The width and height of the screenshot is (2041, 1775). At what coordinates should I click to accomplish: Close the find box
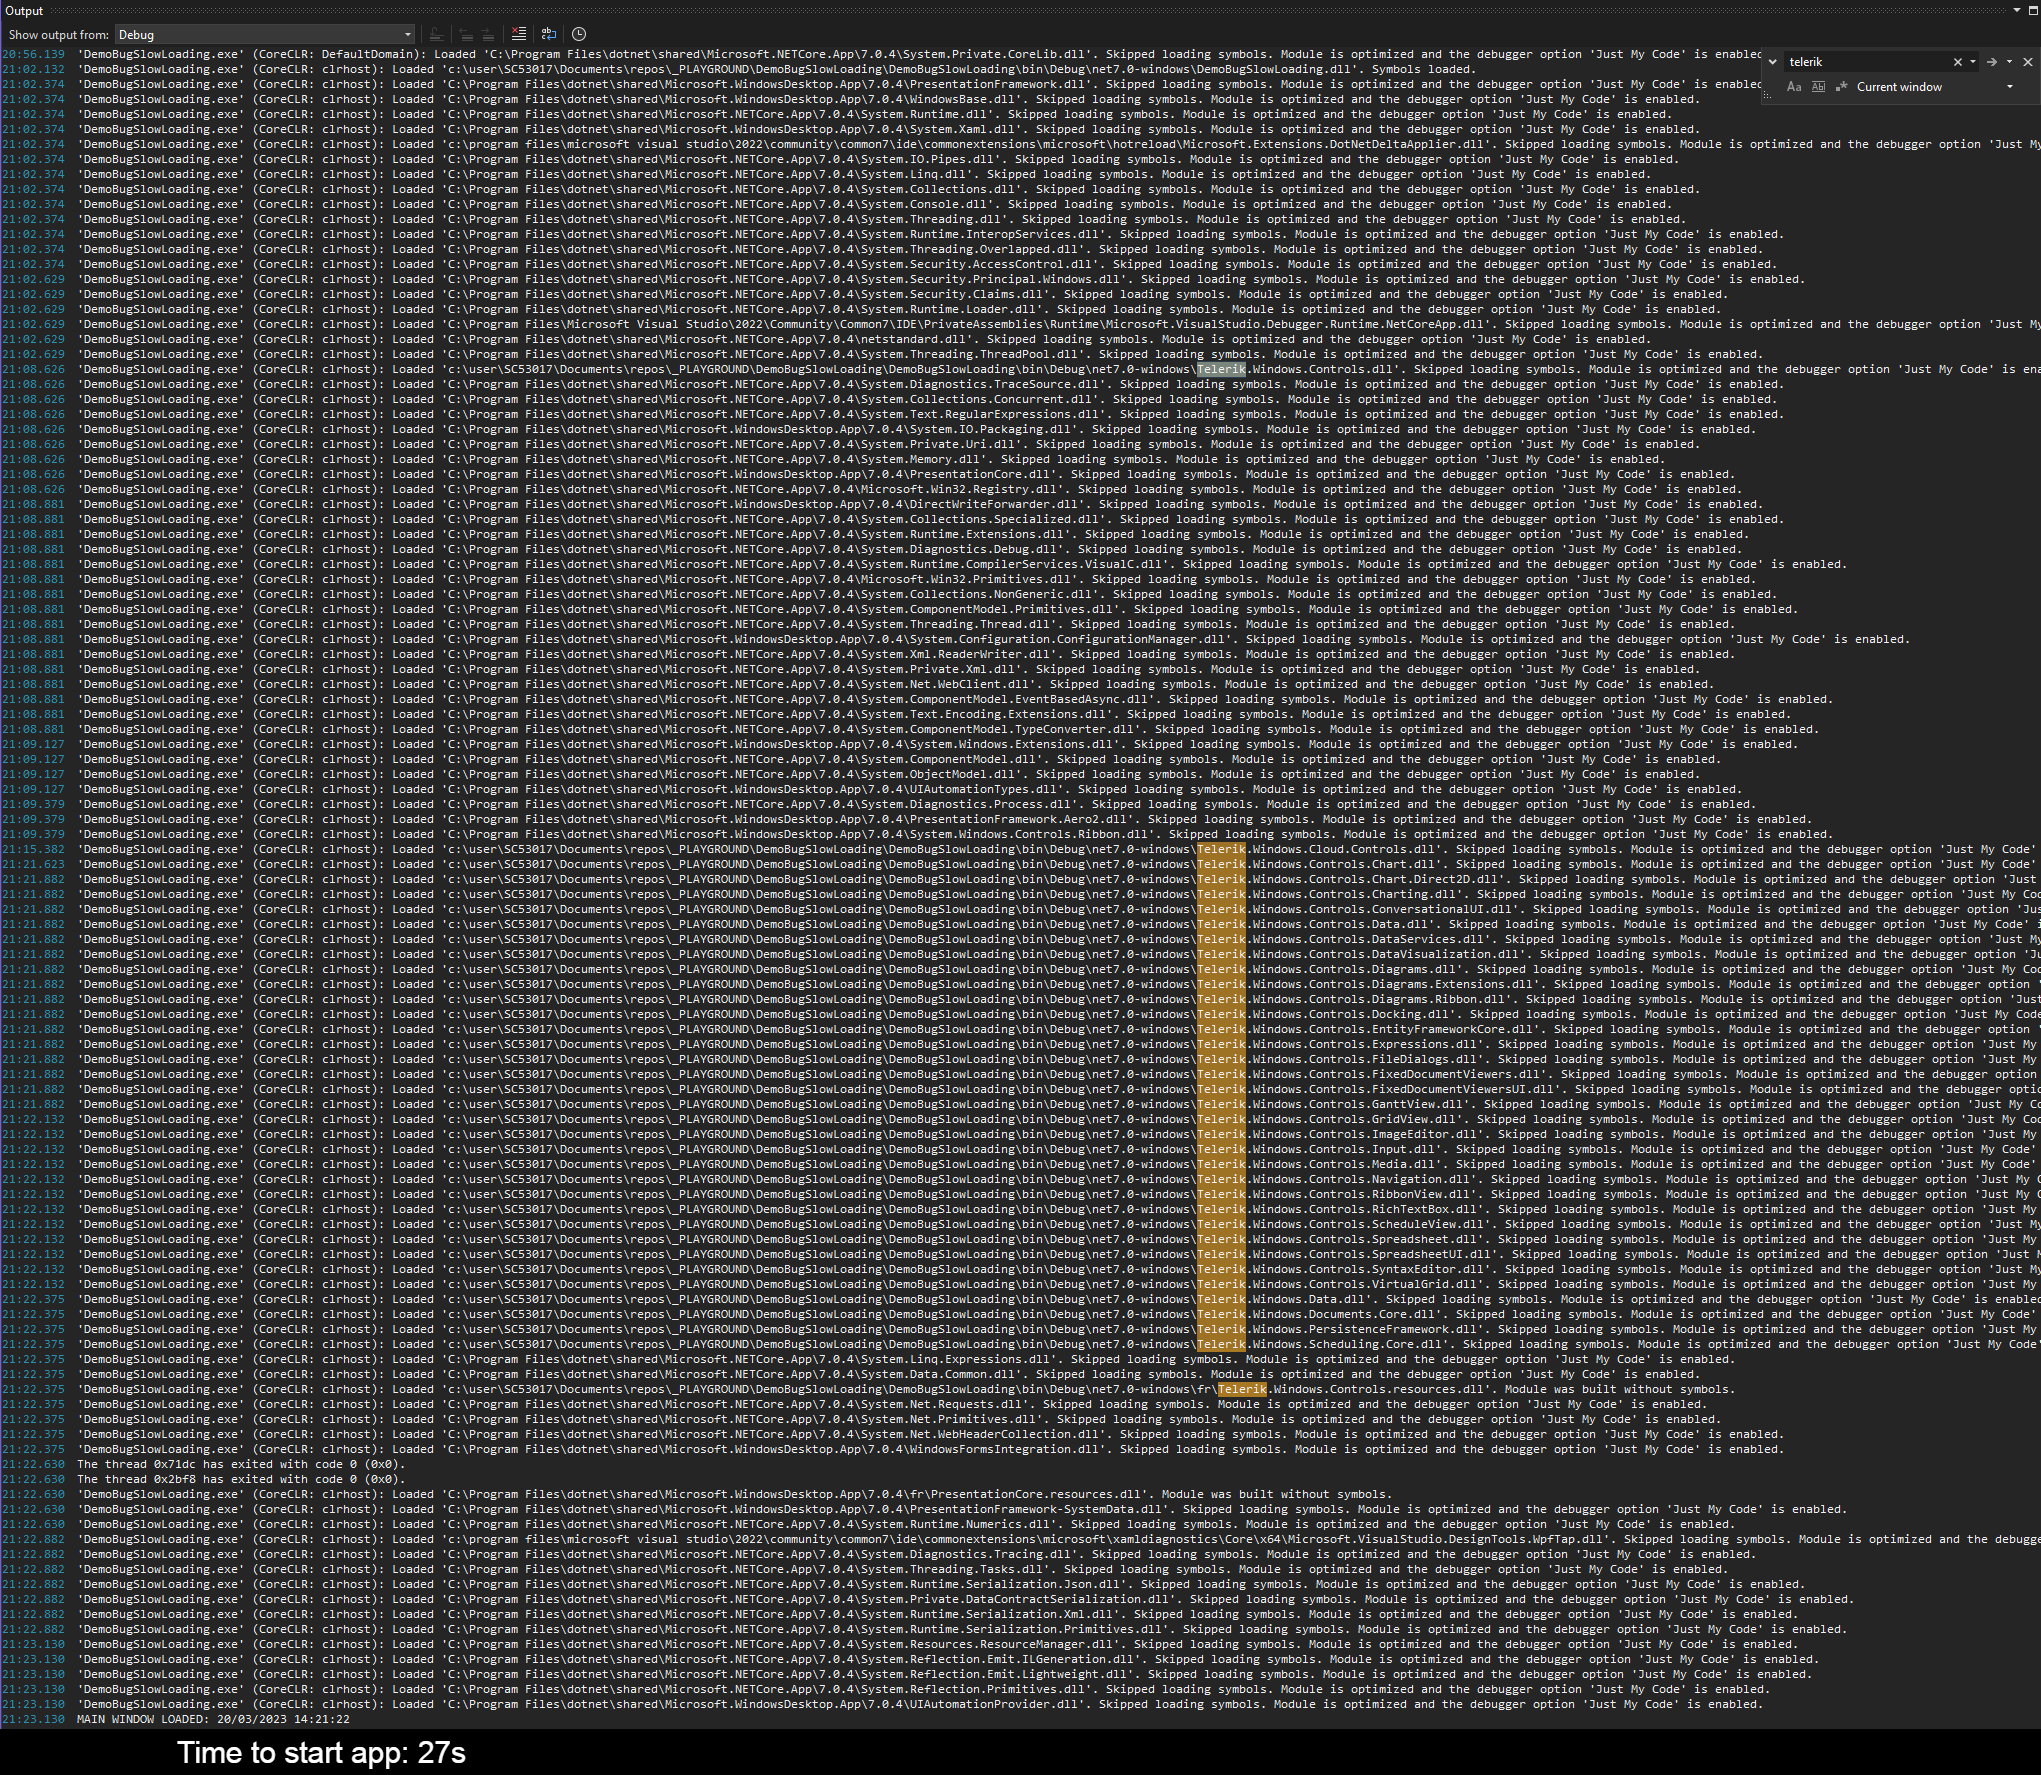point(2028,62)
